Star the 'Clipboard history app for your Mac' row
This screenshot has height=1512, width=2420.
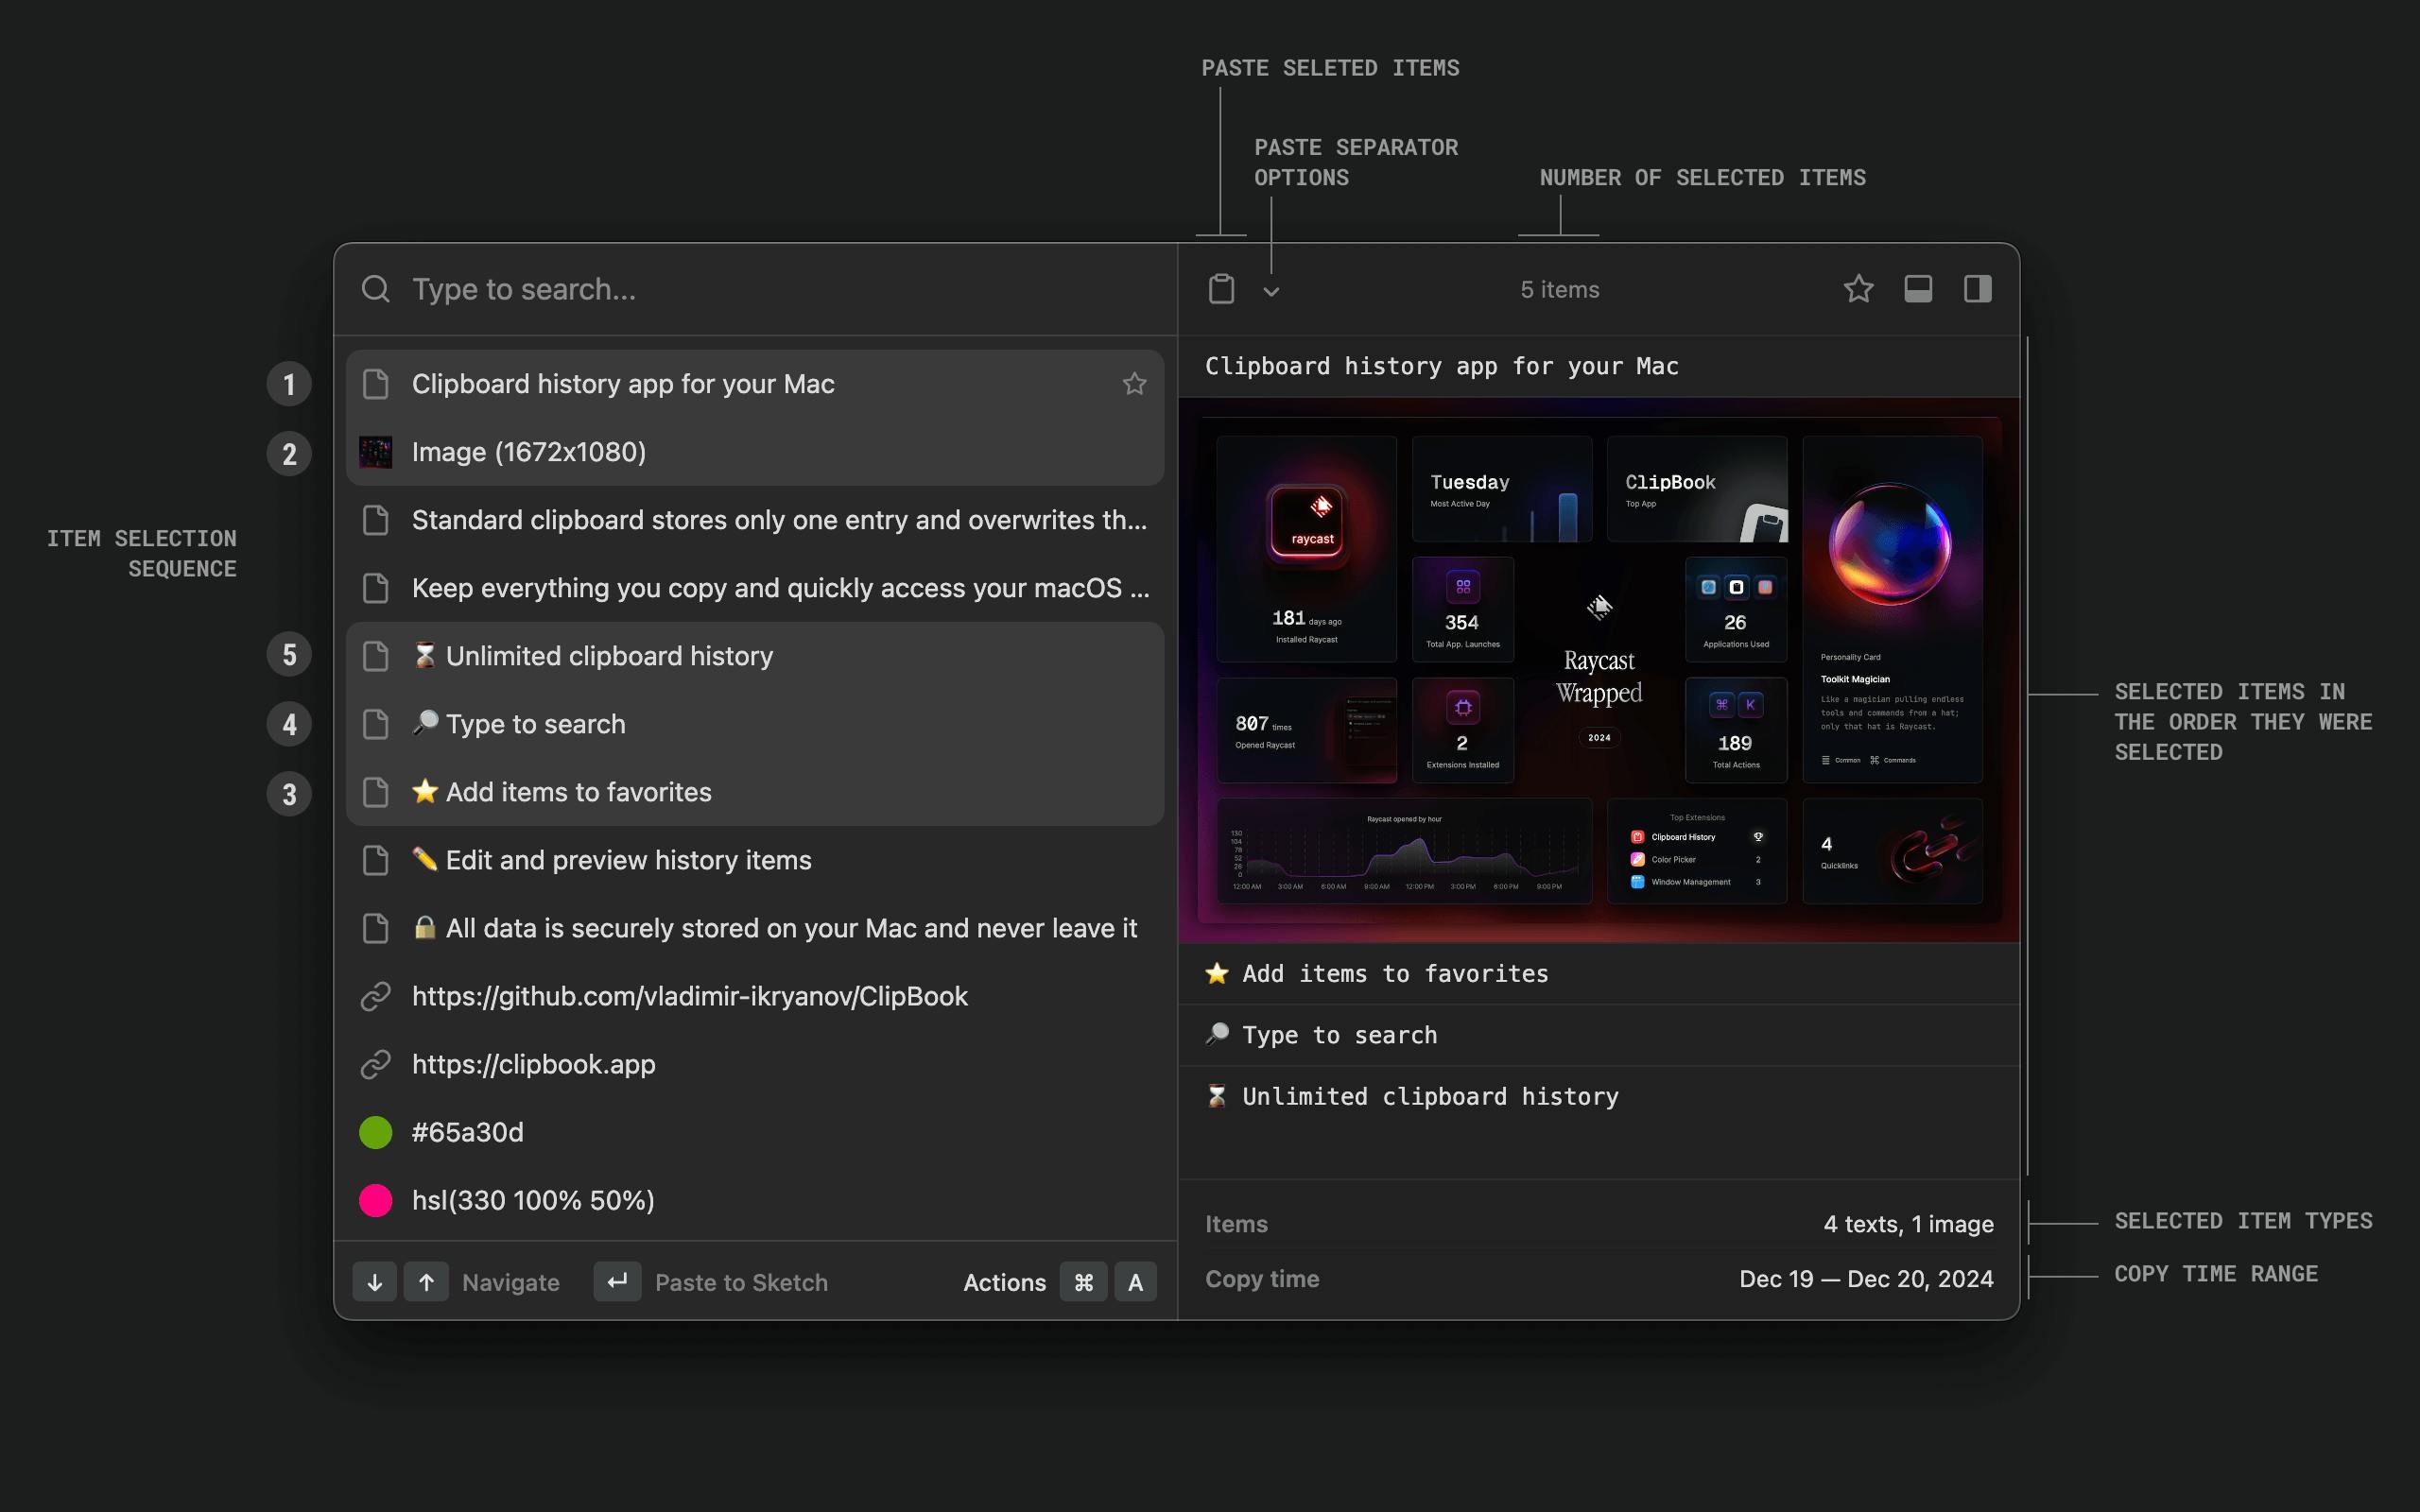pyautogui.click(x=1134, y=384)
